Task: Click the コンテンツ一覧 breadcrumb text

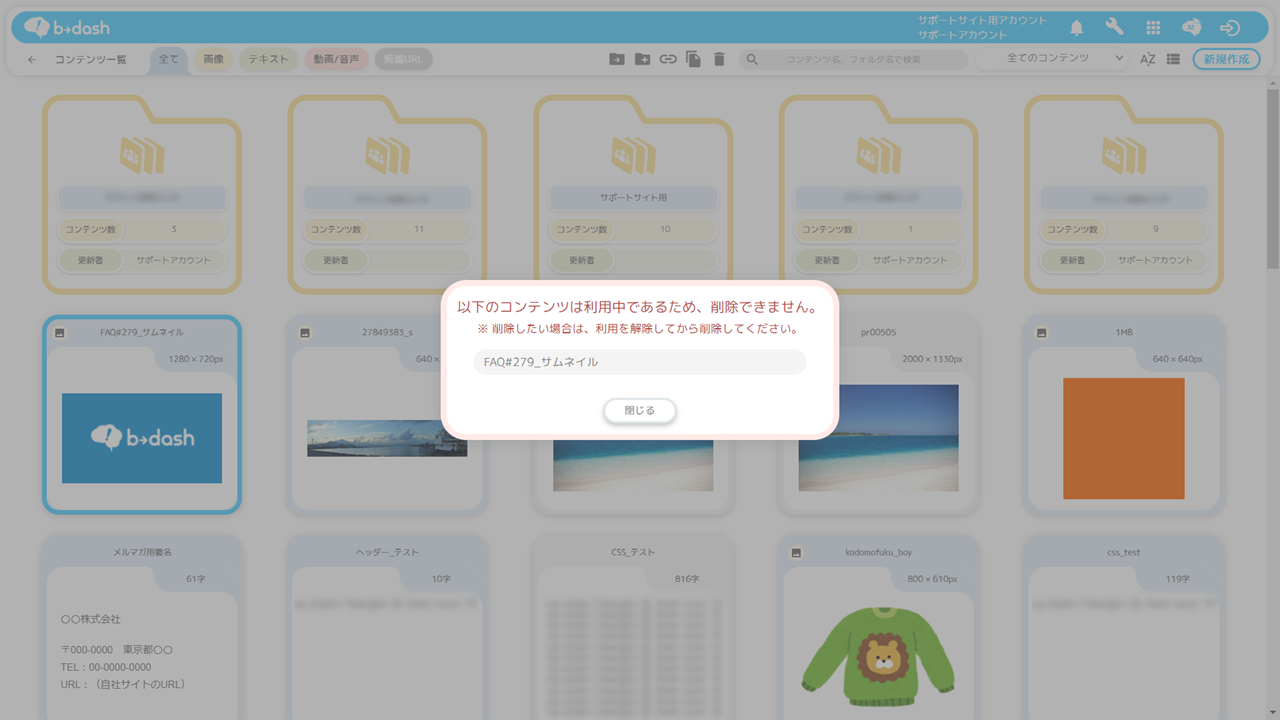Action: pyautogui.click(x=91, y=59)
